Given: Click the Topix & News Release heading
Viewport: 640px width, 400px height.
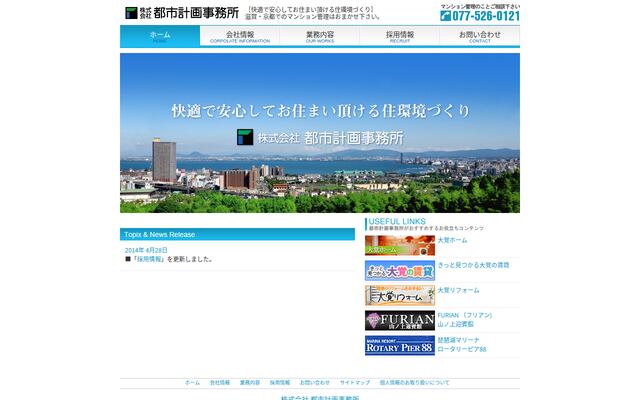Looking at the screenshot, I should (237, 234).
